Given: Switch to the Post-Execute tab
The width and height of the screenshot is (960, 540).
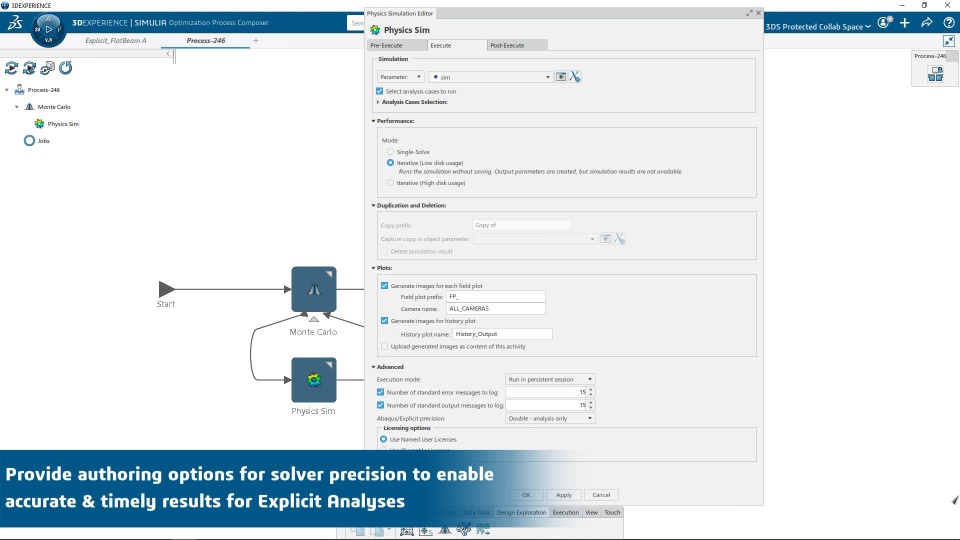Looking at the screenshot, I should [x=517, y=45].
